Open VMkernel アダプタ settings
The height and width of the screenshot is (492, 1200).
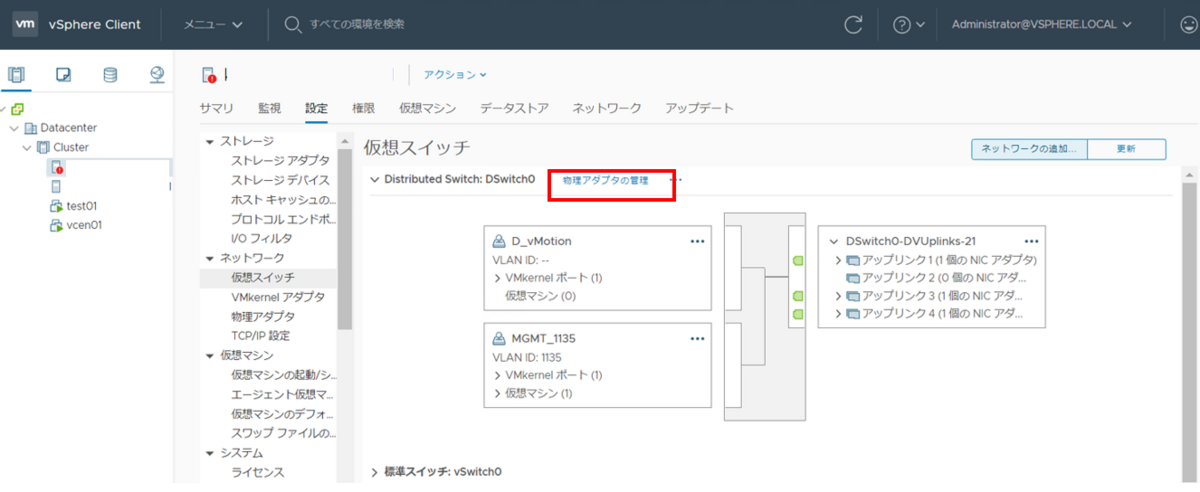[x=277, y=297]
